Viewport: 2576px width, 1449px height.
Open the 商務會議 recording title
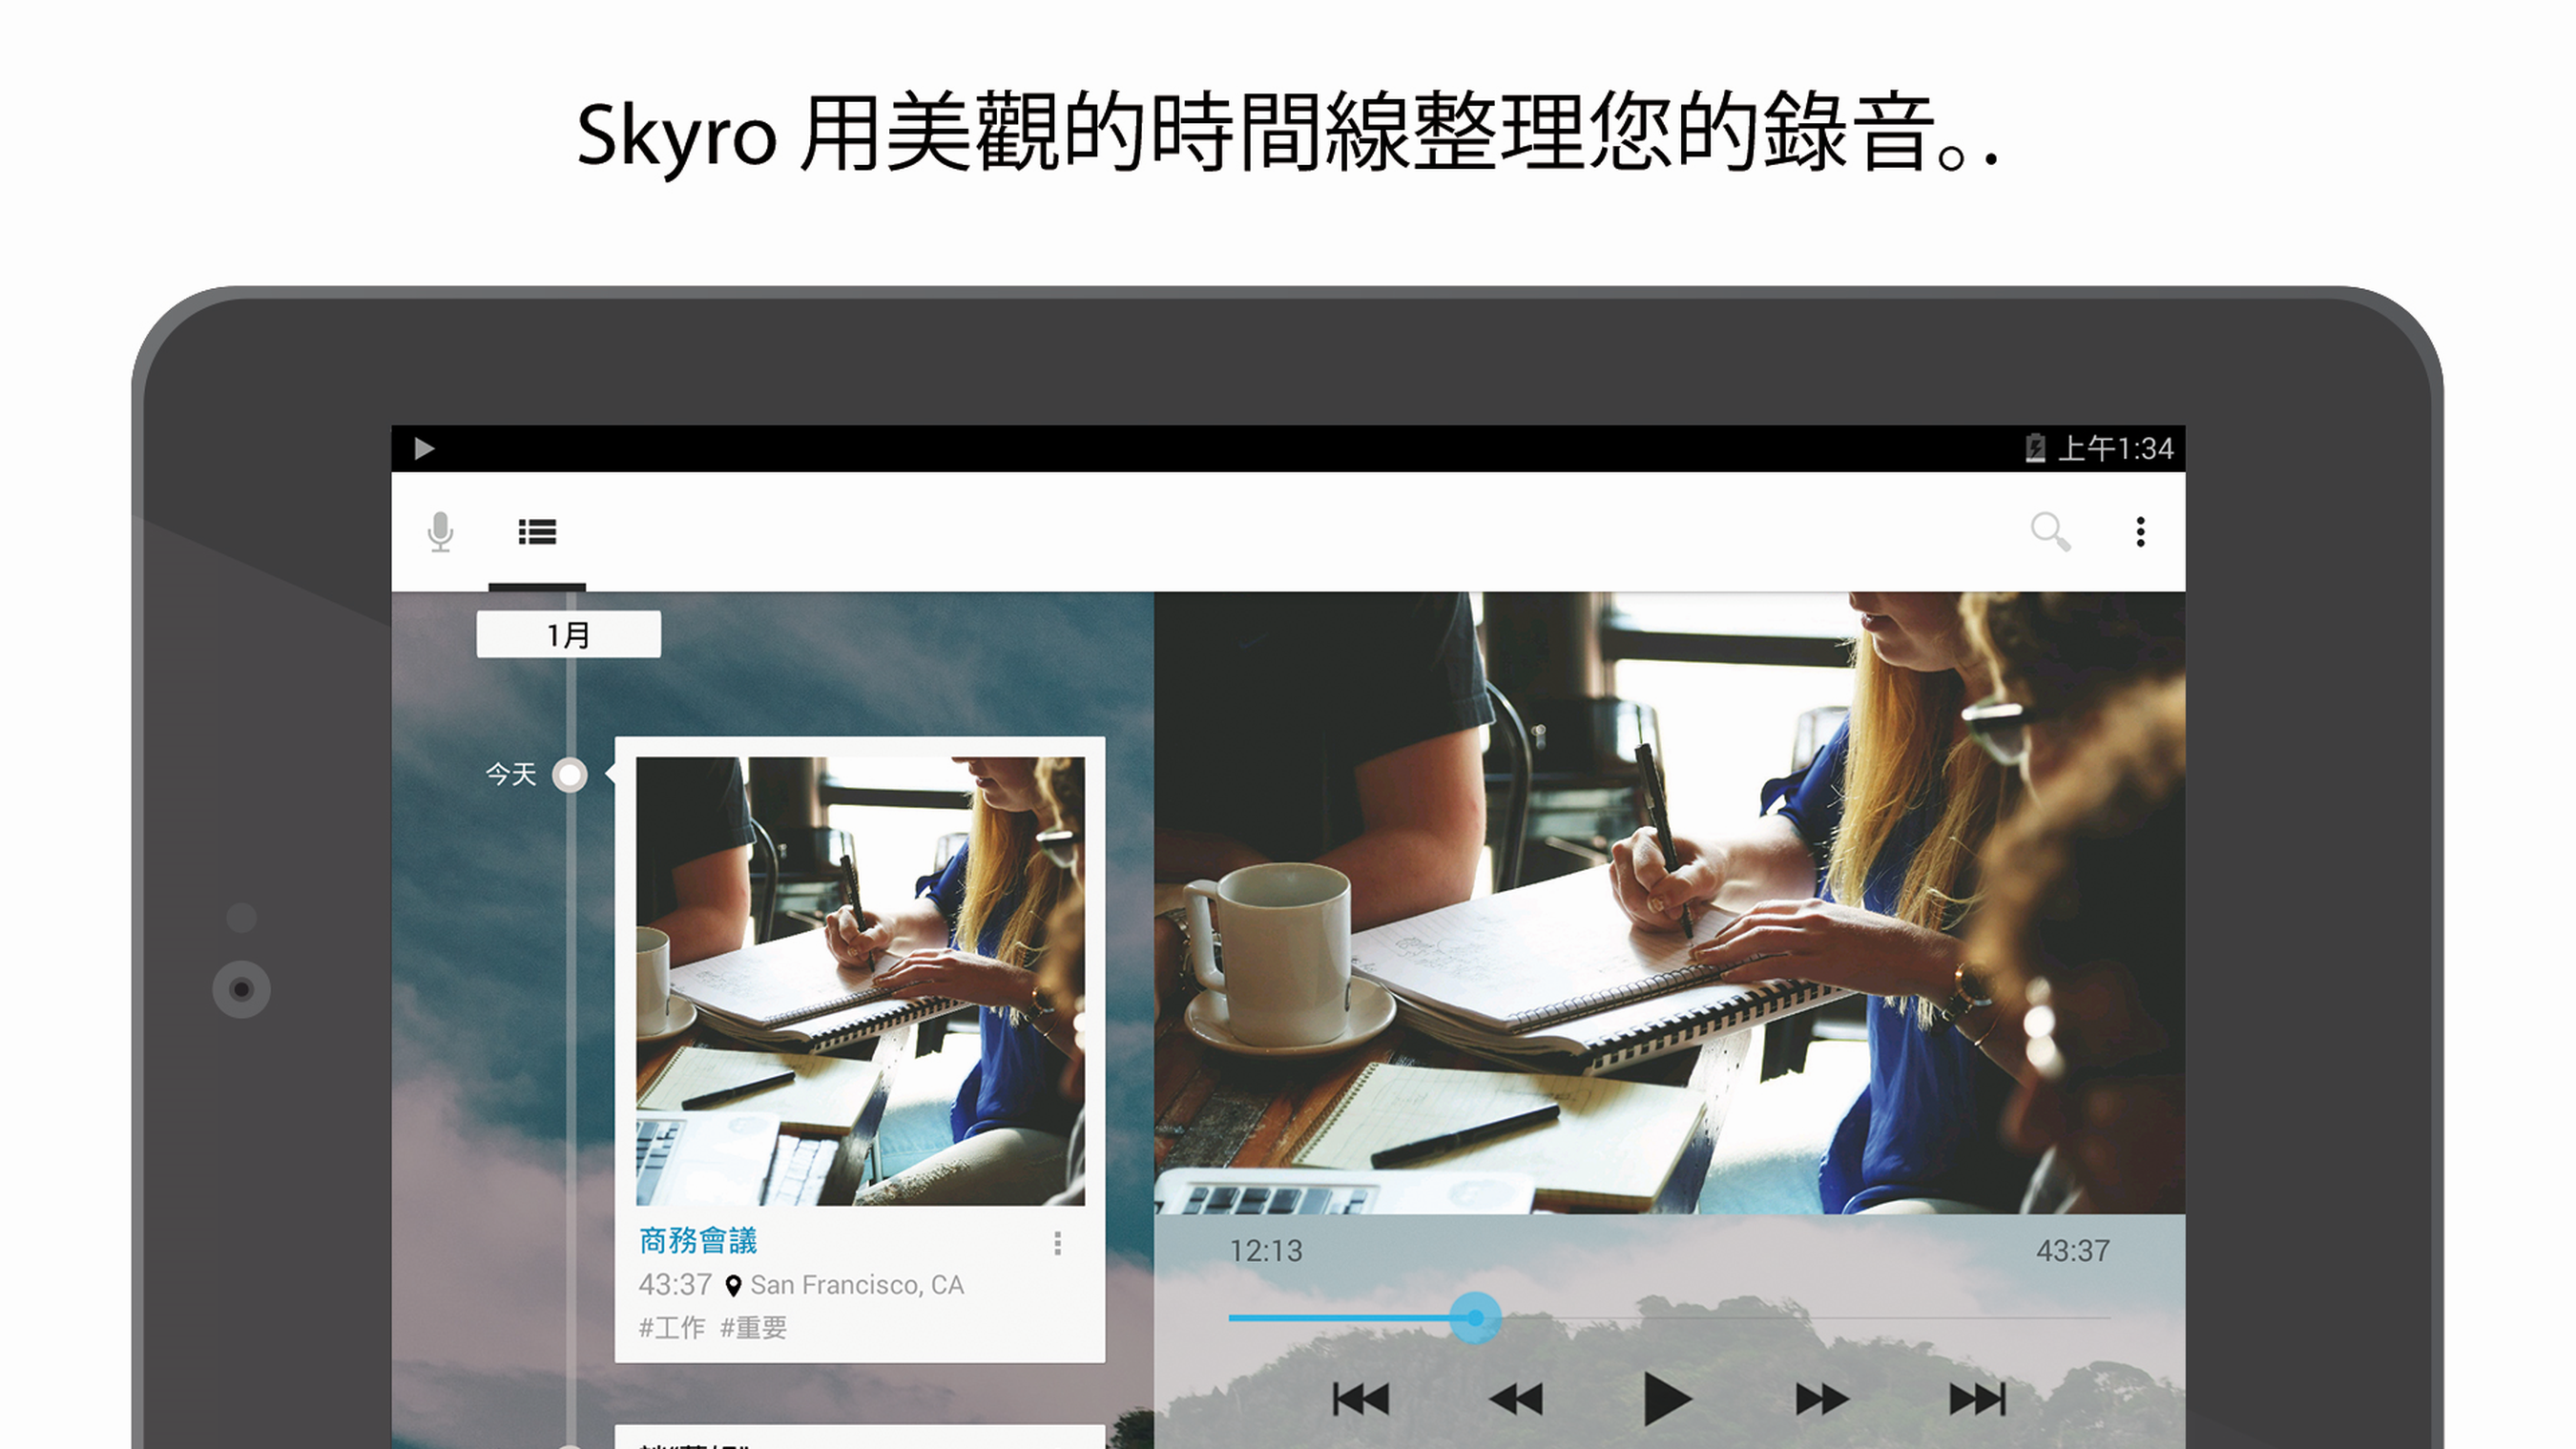(698, 1241)
